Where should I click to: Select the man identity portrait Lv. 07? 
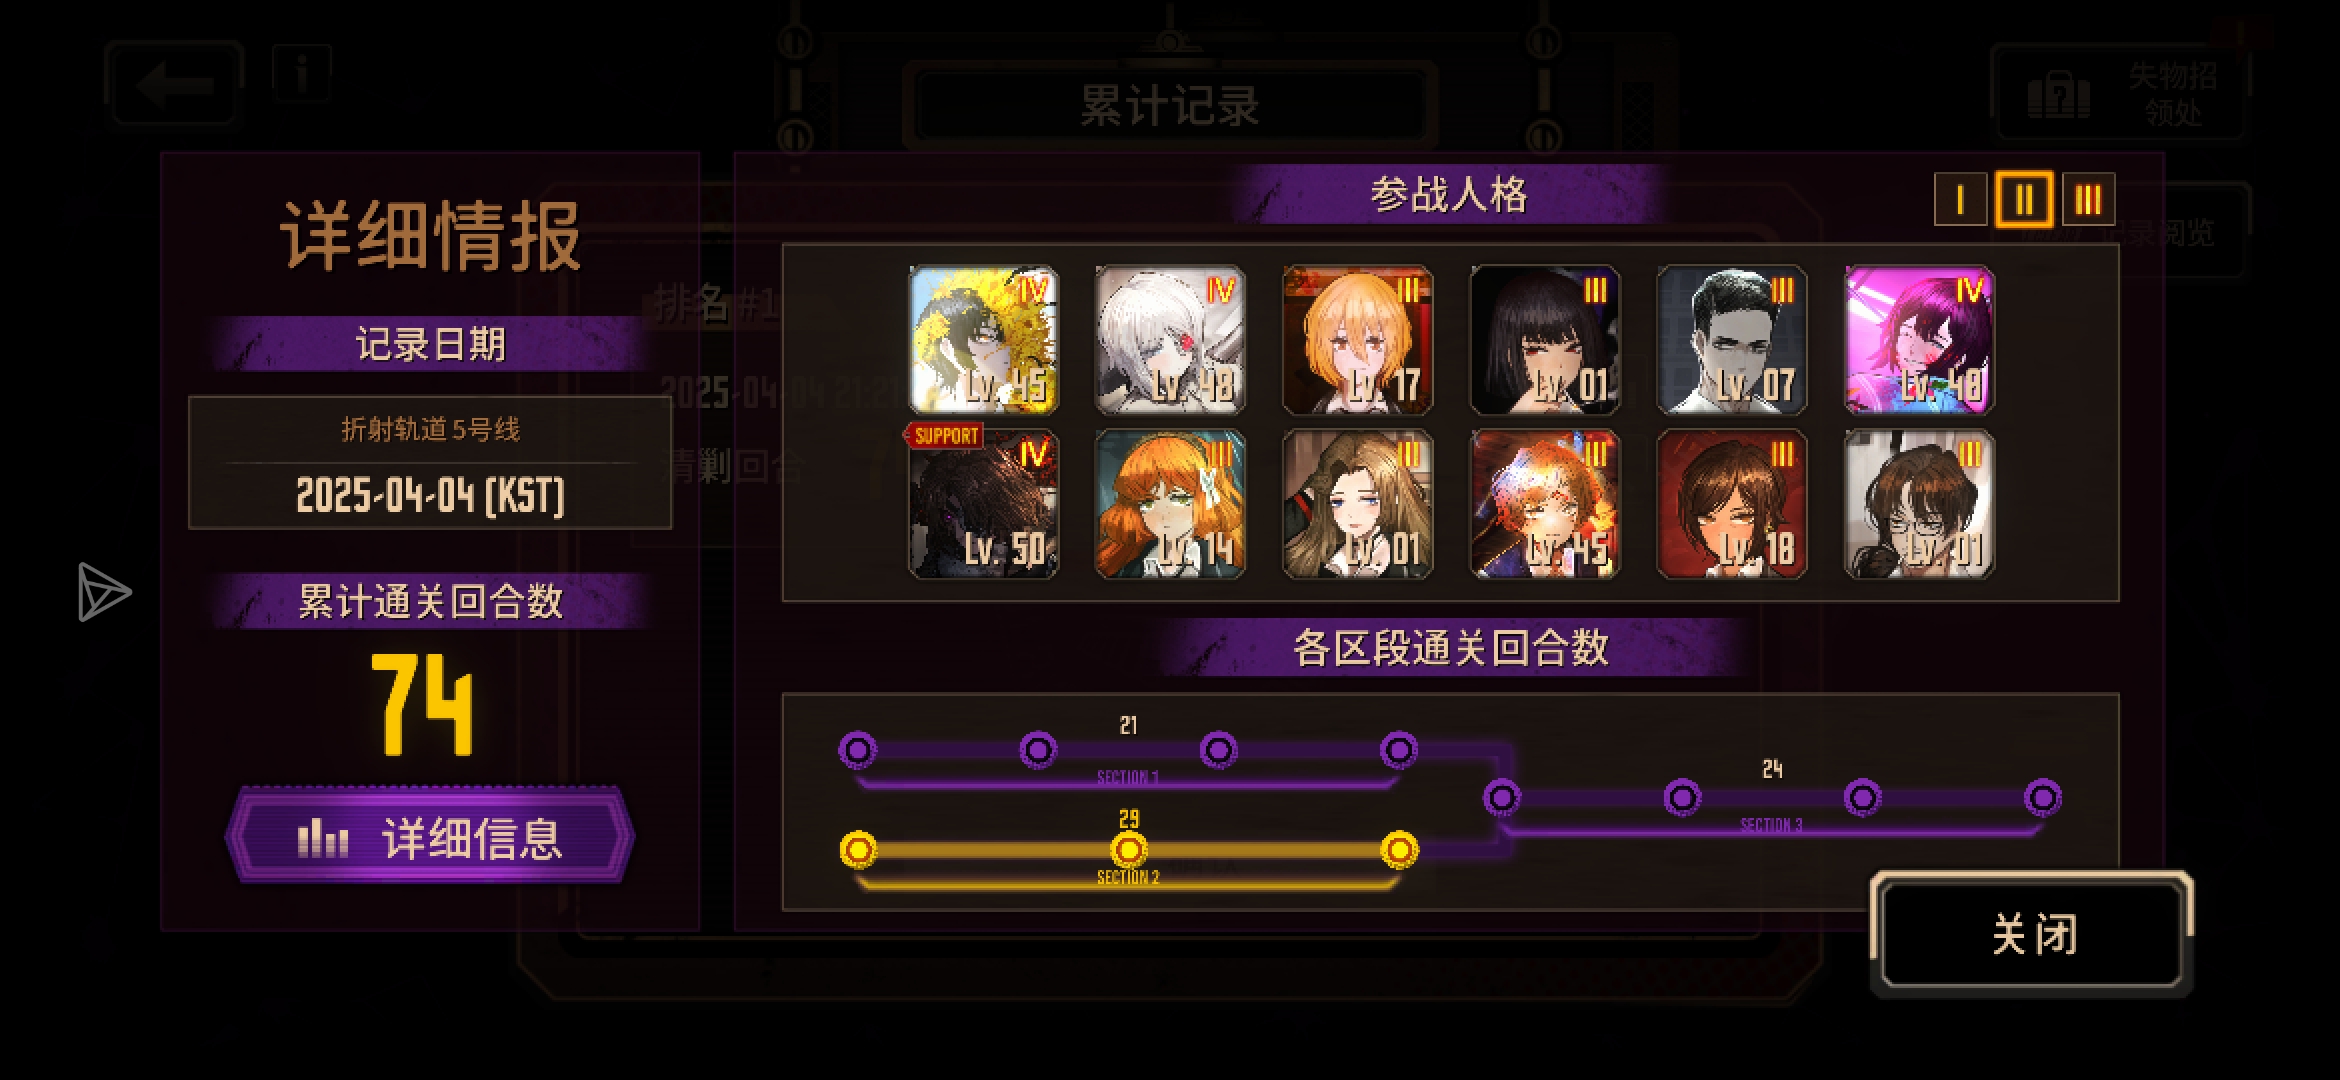point(1732,340)
